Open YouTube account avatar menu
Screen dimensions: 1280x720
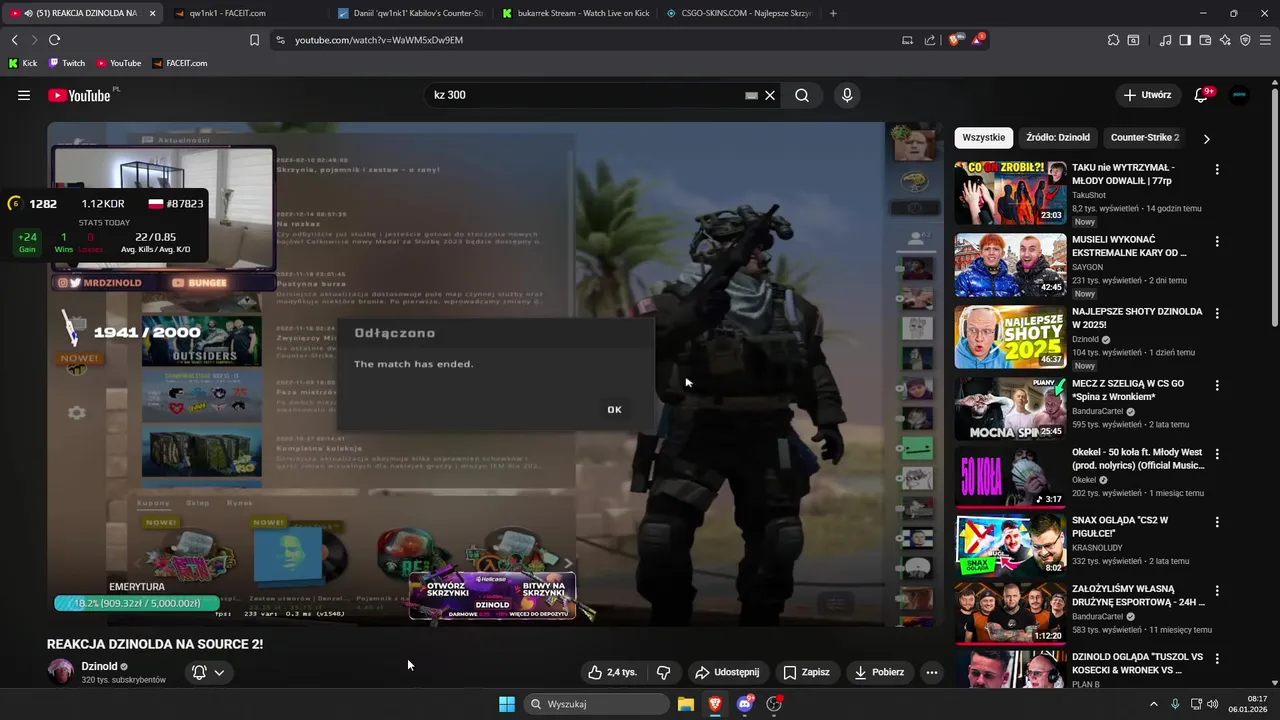(x=1240, y=95)
